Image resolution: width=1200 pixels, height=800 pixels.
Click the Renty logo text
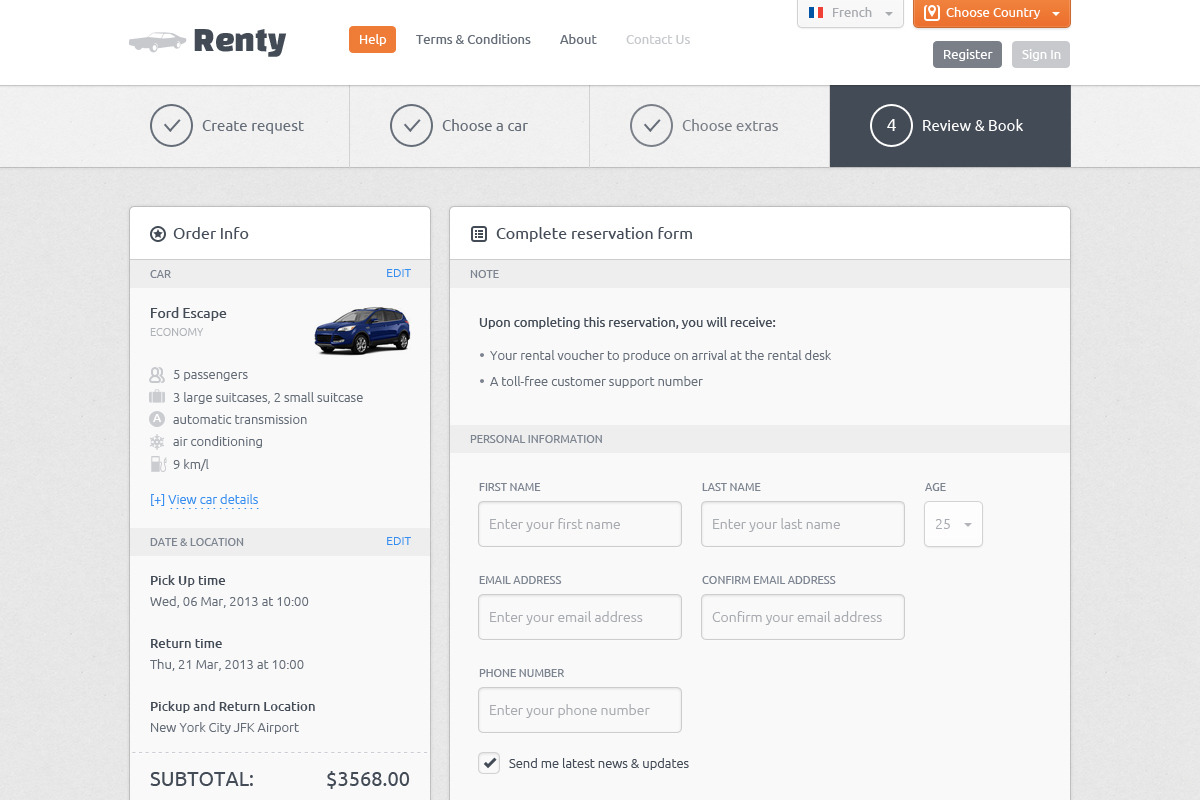click(x=240, y=41)
